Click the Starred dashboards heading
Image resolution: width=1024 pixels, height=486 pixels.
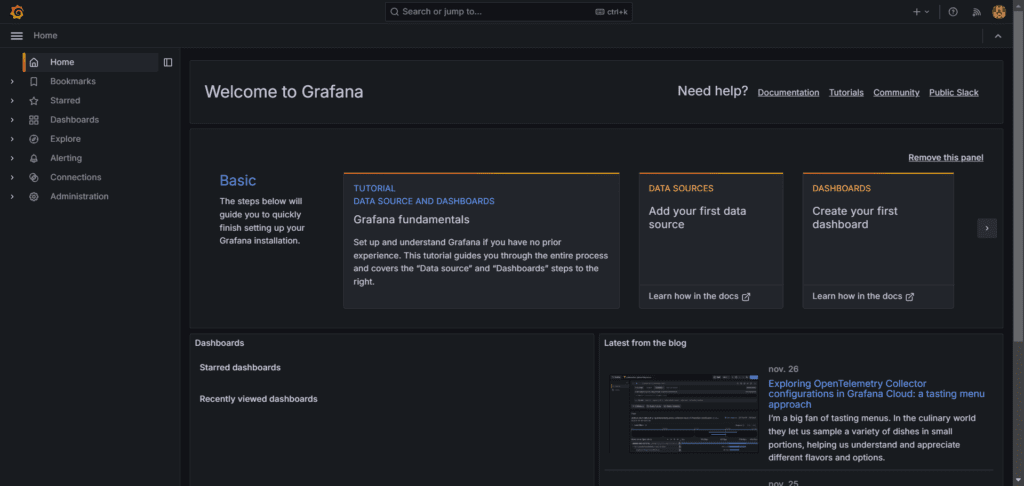[x=240, y=368]
